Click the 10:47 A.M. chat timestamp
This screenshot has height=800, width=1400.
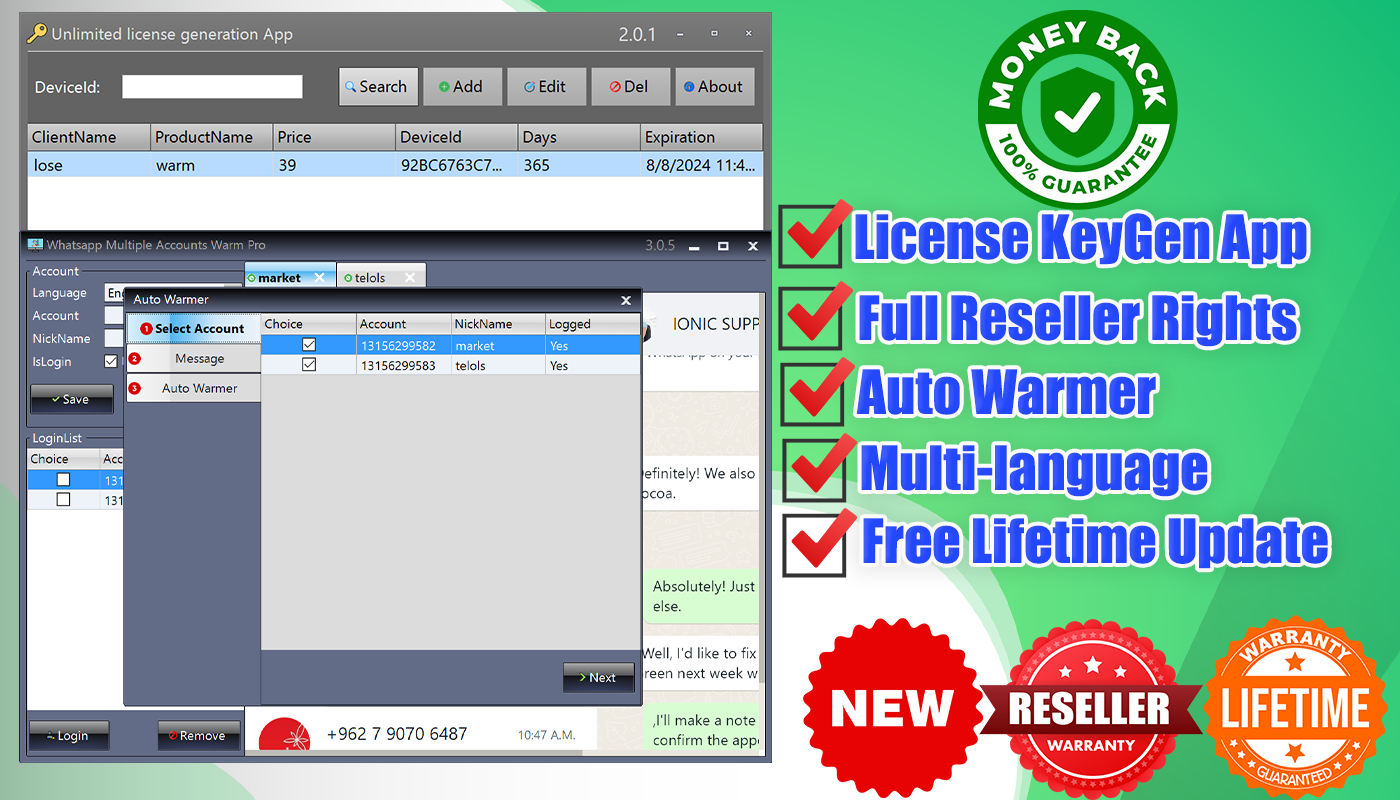point(546,735)
